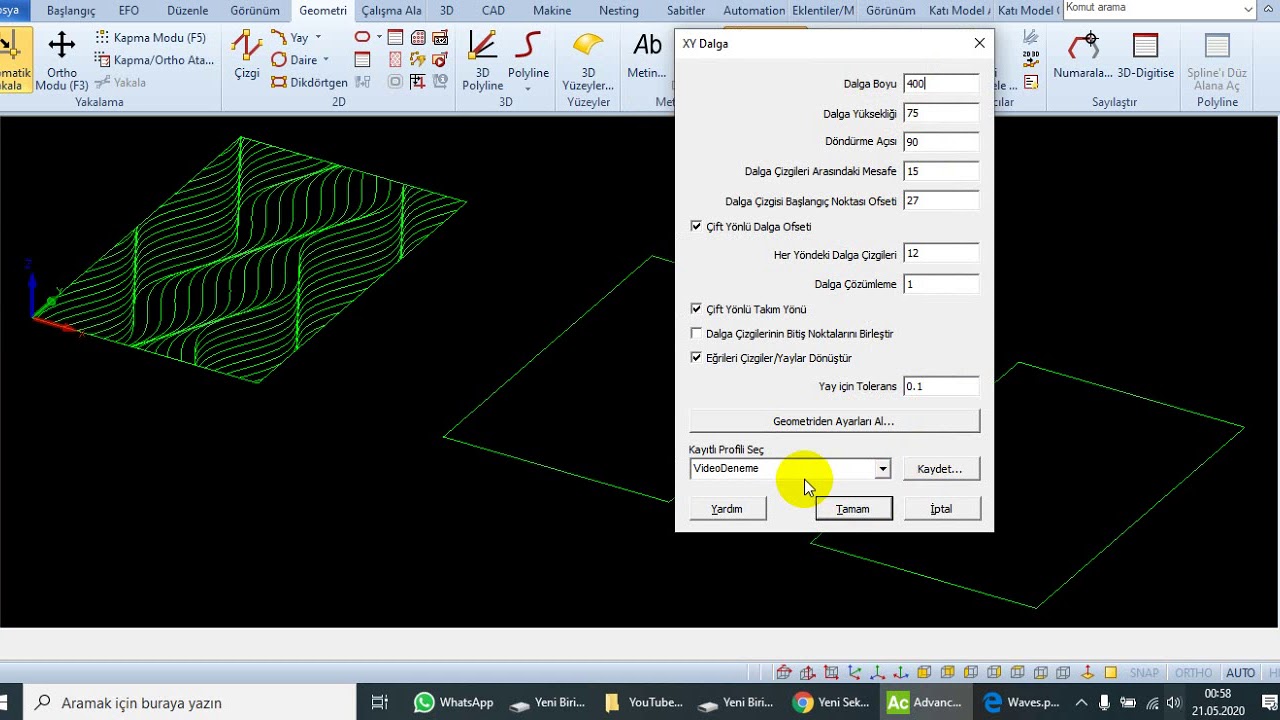Expand the Daire tool dropdown arrow
This screenshot has height=720, width=1280.
(x=326, y=60)
